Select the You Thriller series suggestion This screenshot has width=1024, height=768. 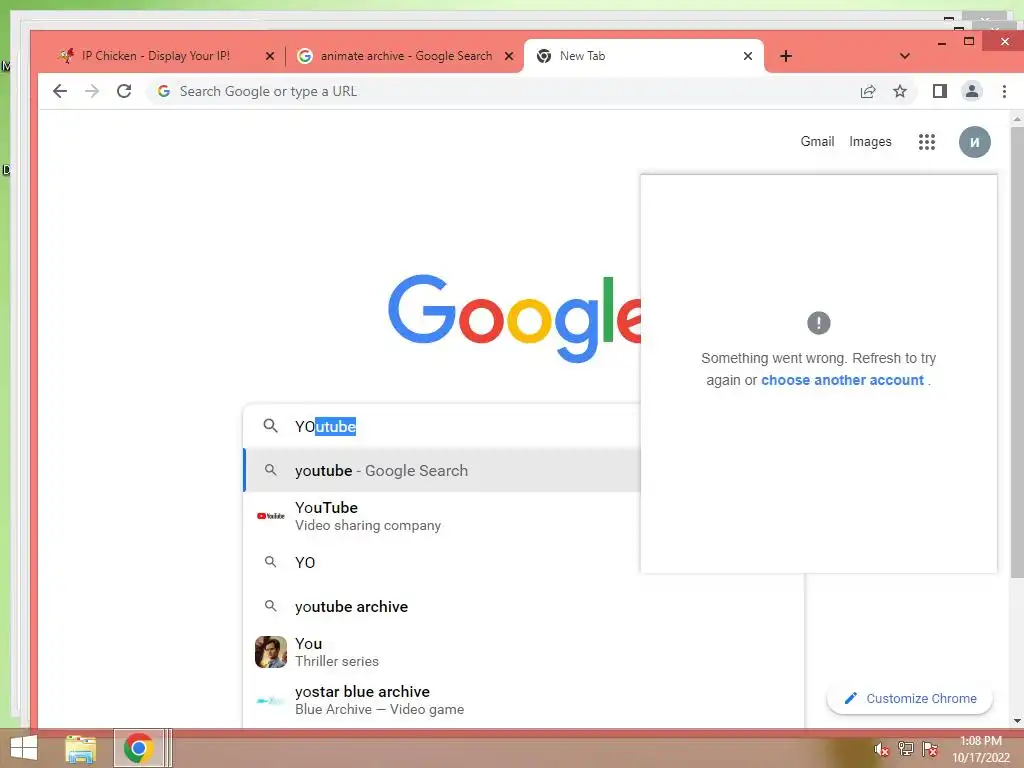click(523, 652)
